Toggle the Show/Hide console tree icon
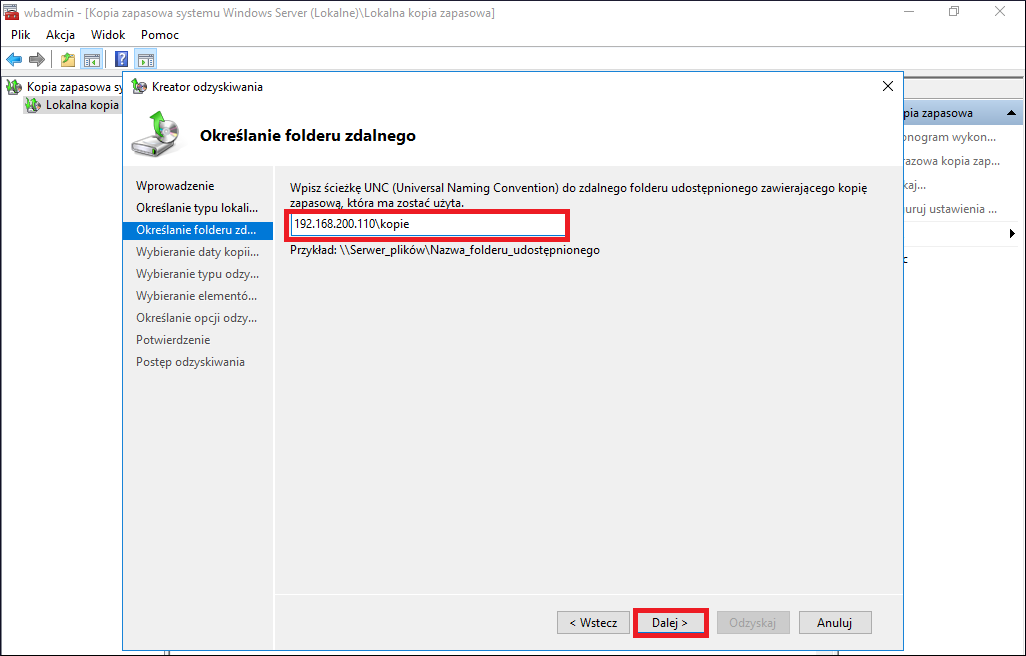This screenshot has height=656, width=1026. (x=92, y=60)
